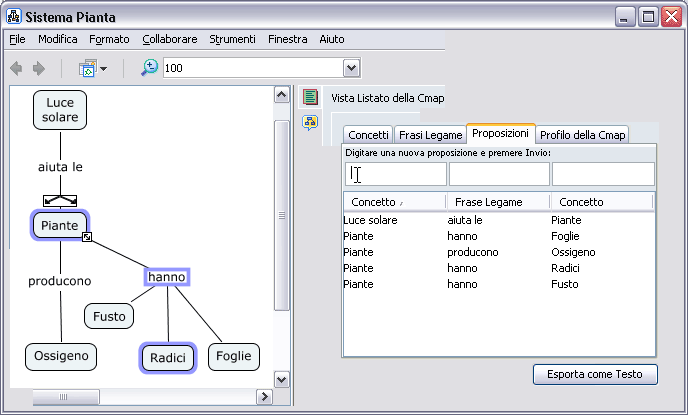The height and width of the screenshot is (415, 688).
Task: Open dropdown arrow beside views icon
Action: 103,69
